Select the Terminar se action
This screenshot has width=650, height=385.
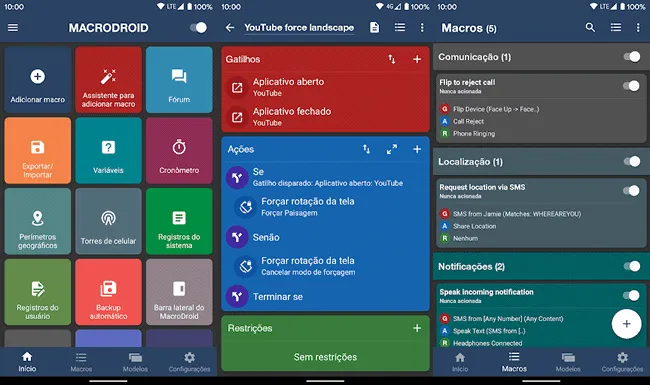click(325, 296)
